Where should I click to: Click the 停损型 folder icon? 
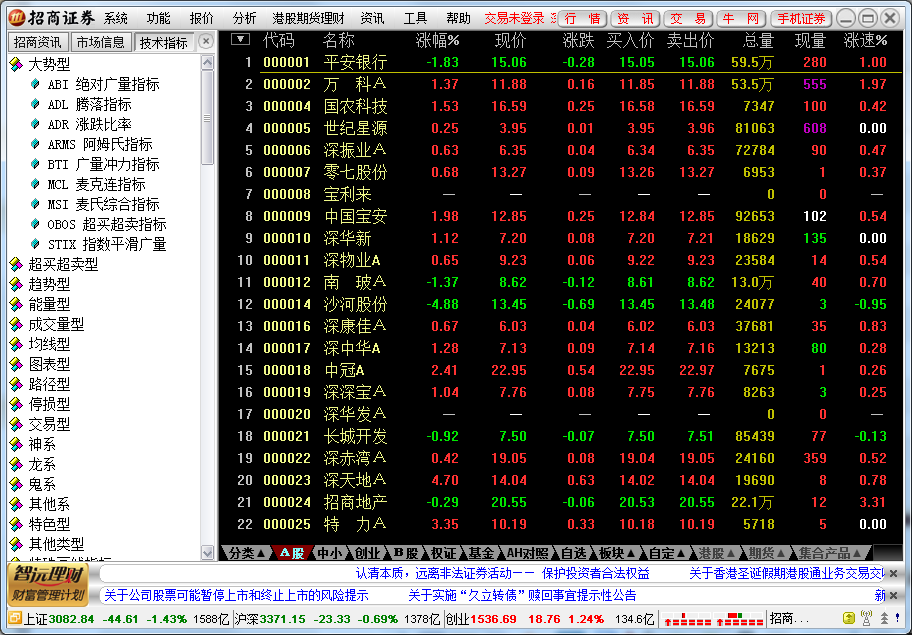point(16,405)
